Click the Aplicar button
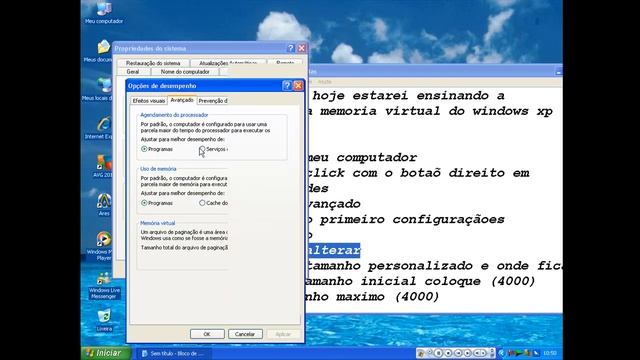 click(283, 334)
